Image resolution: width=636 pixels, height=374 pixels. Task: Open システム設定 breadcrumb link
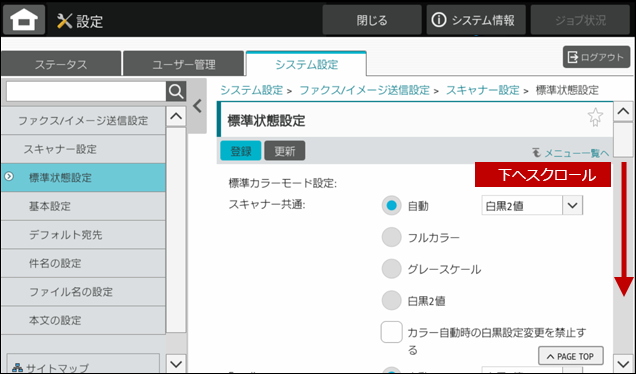251,90
